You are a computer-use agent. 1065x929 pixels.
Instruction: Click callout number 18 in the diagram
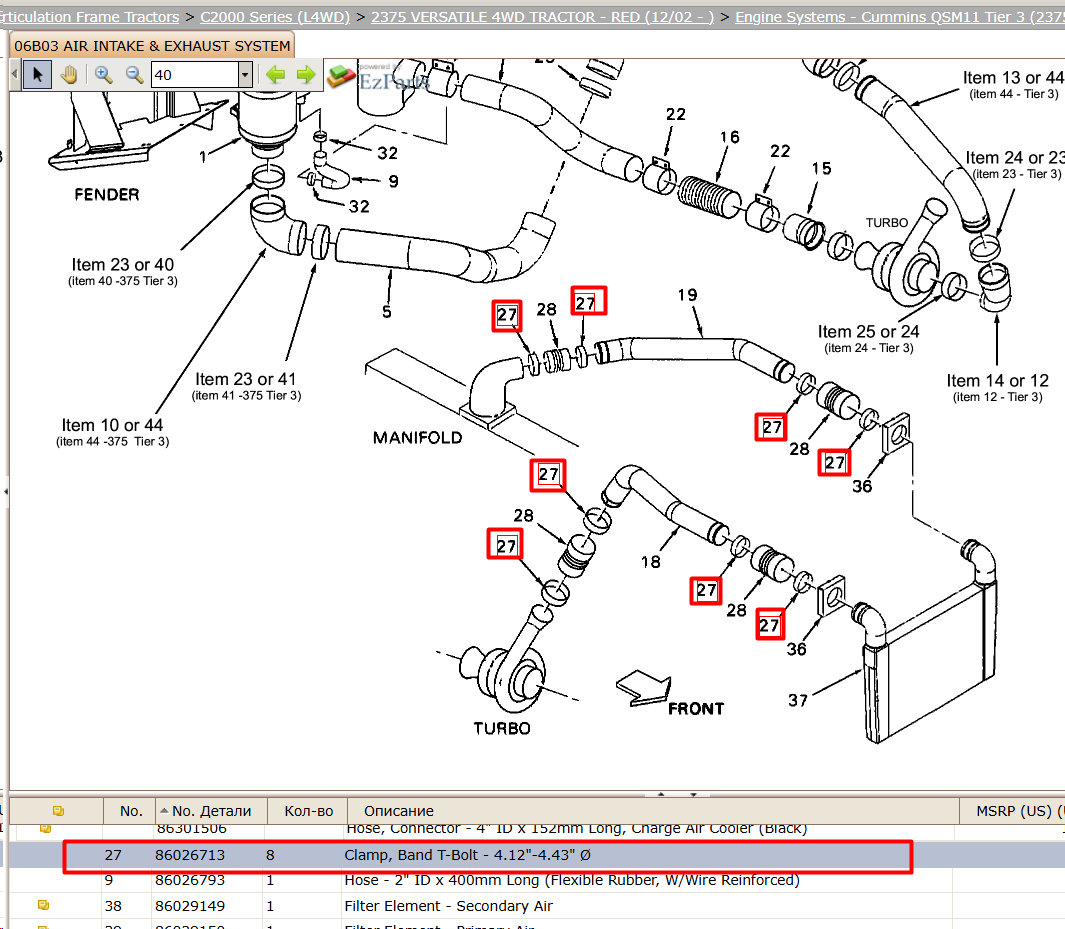coord(651,562)
